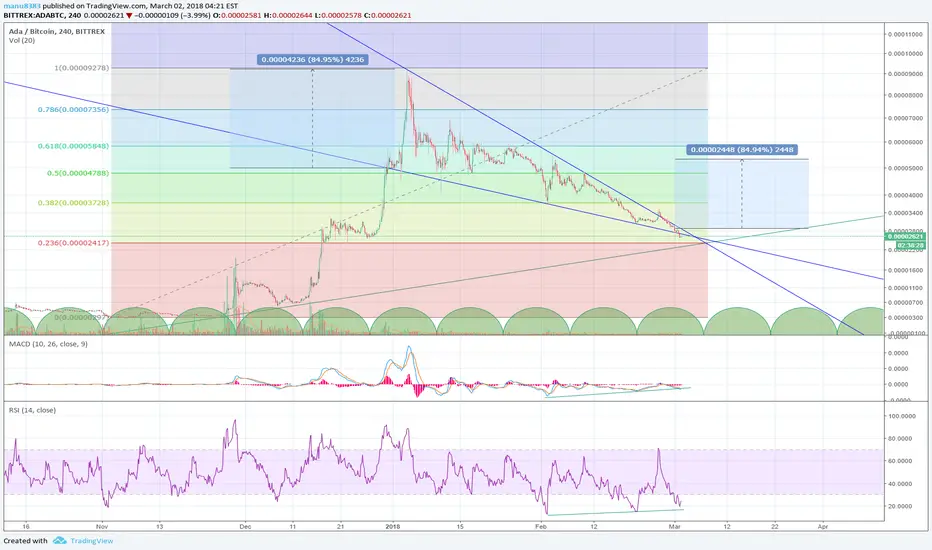Select the Fibonacci '0.382(0.00003728)' label
The image size is (932, 550).
(74, 203)
